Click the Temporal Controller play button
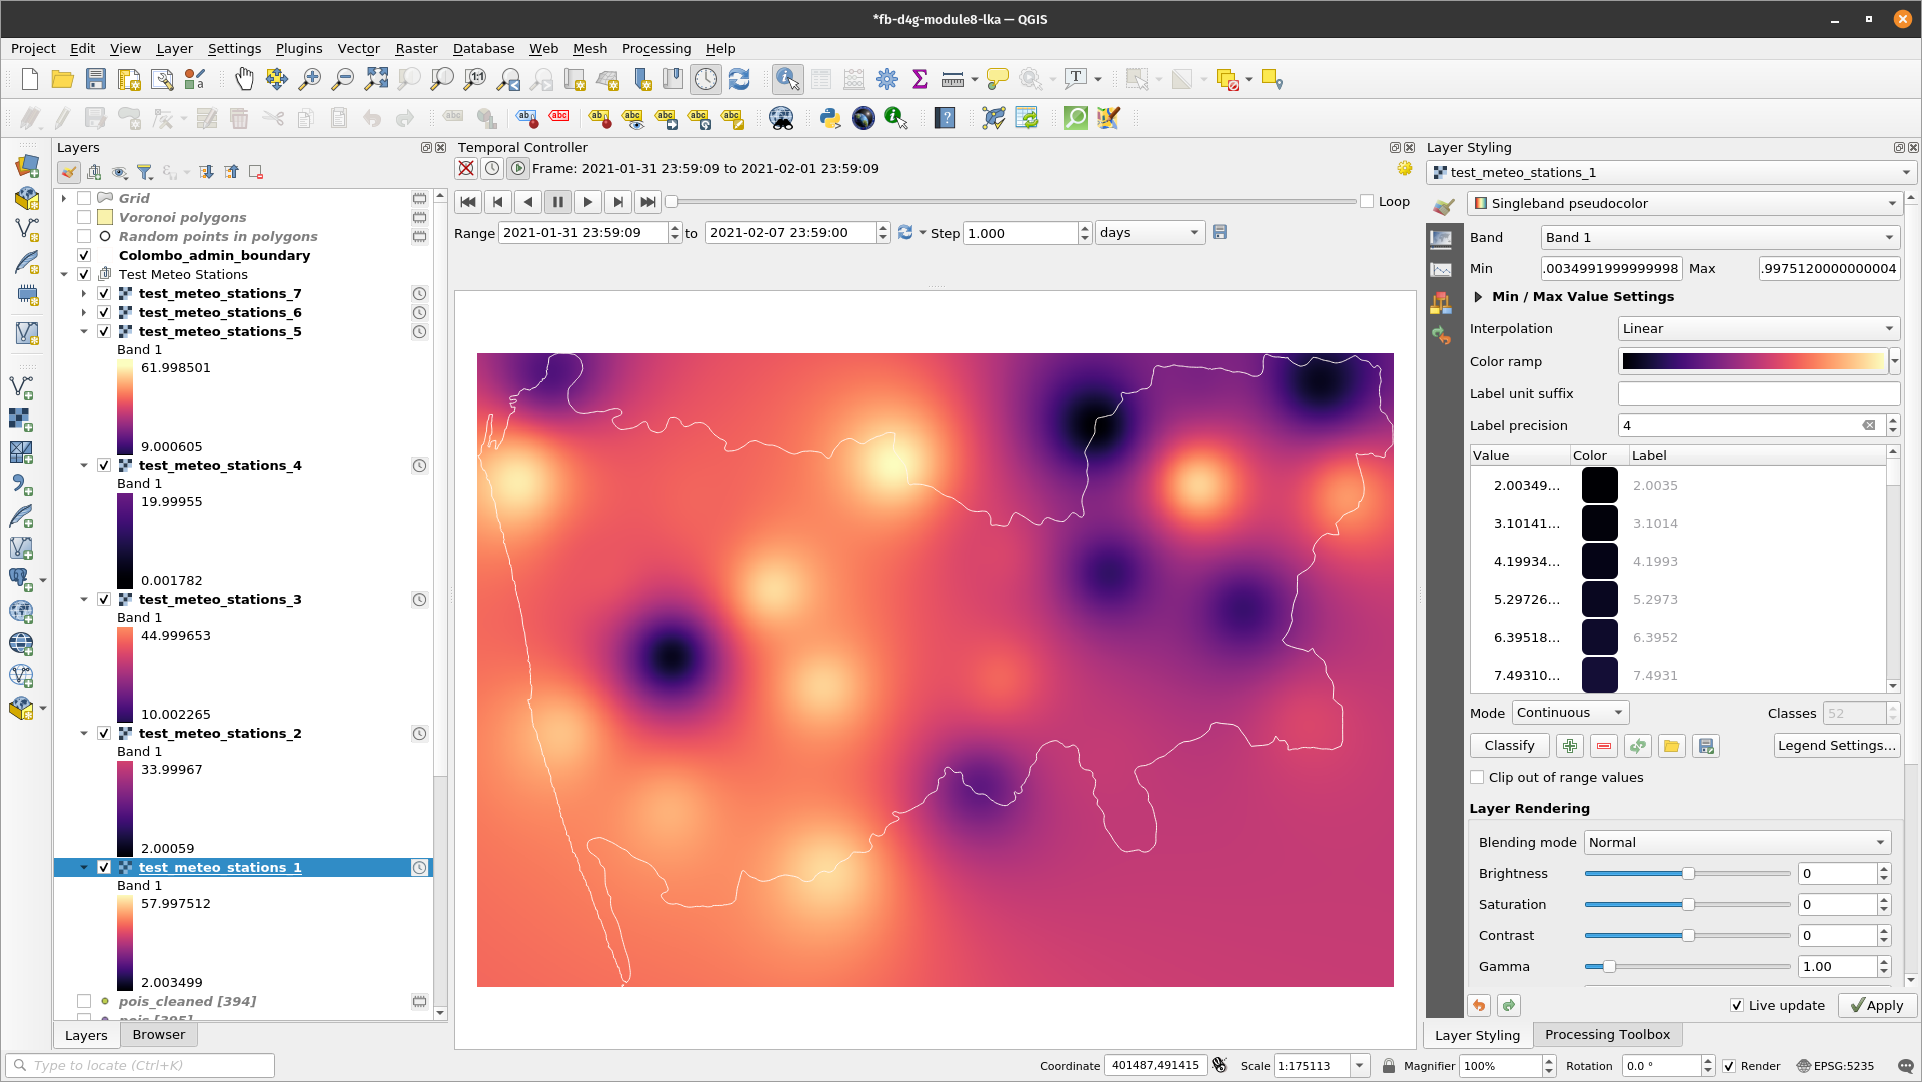Viewport: 1922px width, 1082px height. pos(587,201)
